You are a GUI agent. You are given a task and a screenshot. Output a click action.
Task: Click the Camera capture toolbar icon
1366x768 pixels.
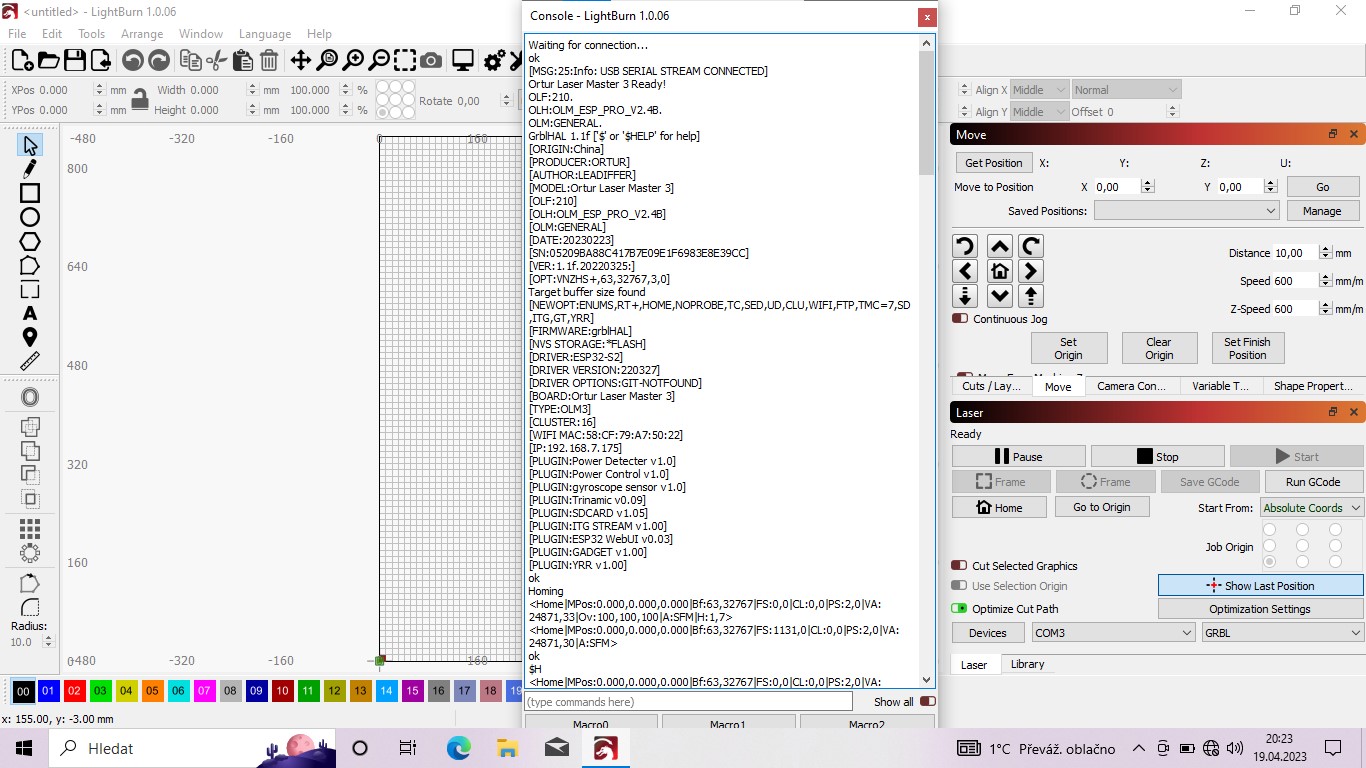point(431,61)
